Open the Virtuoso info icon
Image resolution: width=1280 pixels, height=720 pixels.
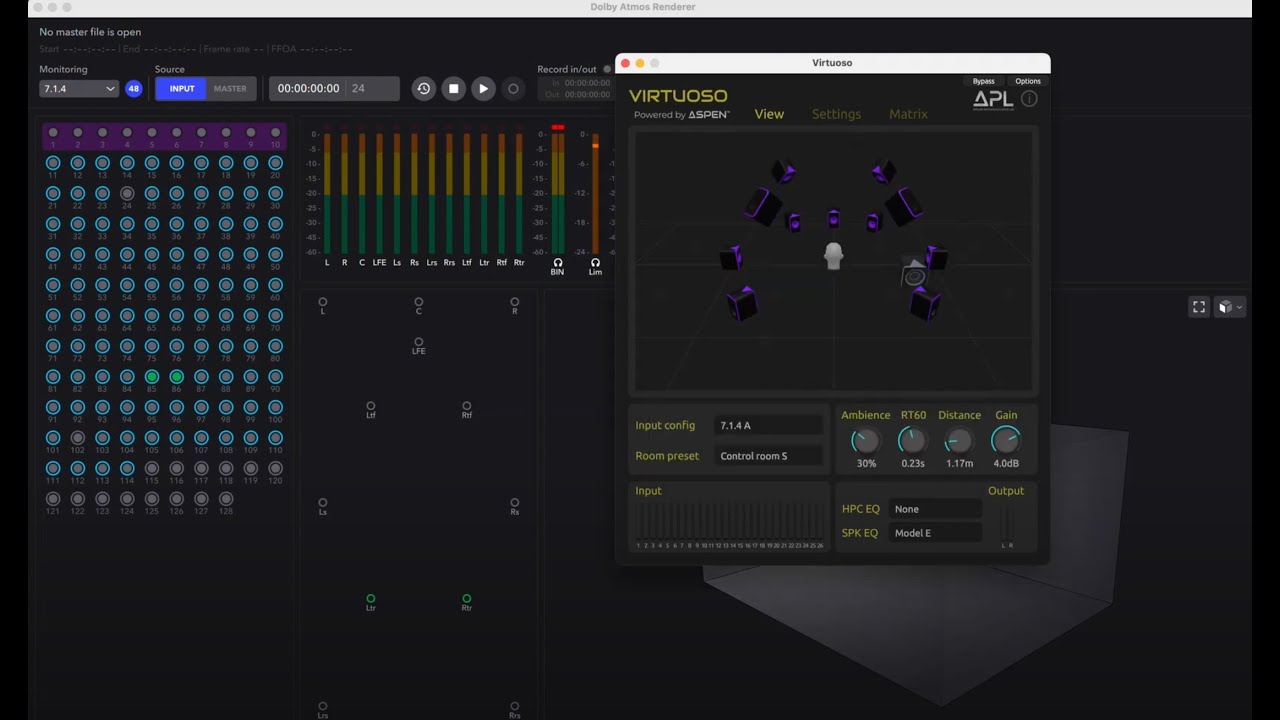coord(1029,99)
